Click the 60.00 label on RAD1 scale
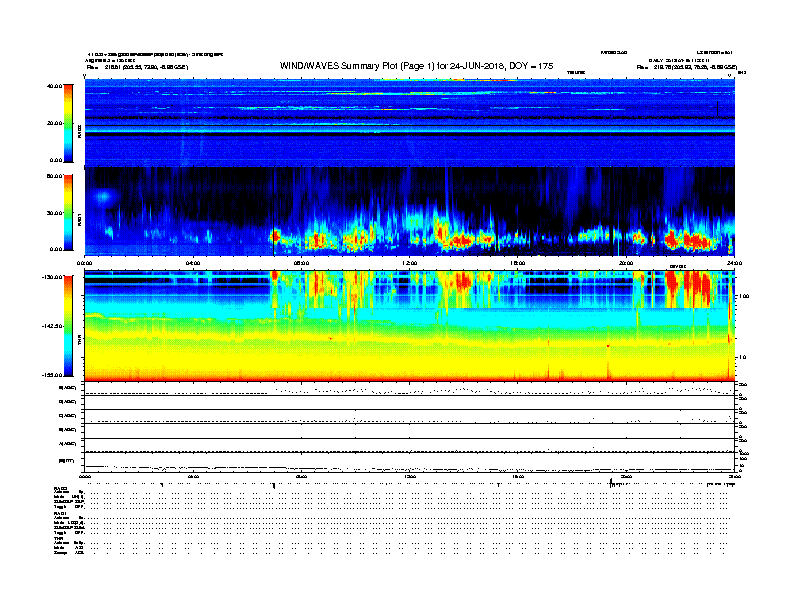The image size is (792, 612). coord(54,176)
